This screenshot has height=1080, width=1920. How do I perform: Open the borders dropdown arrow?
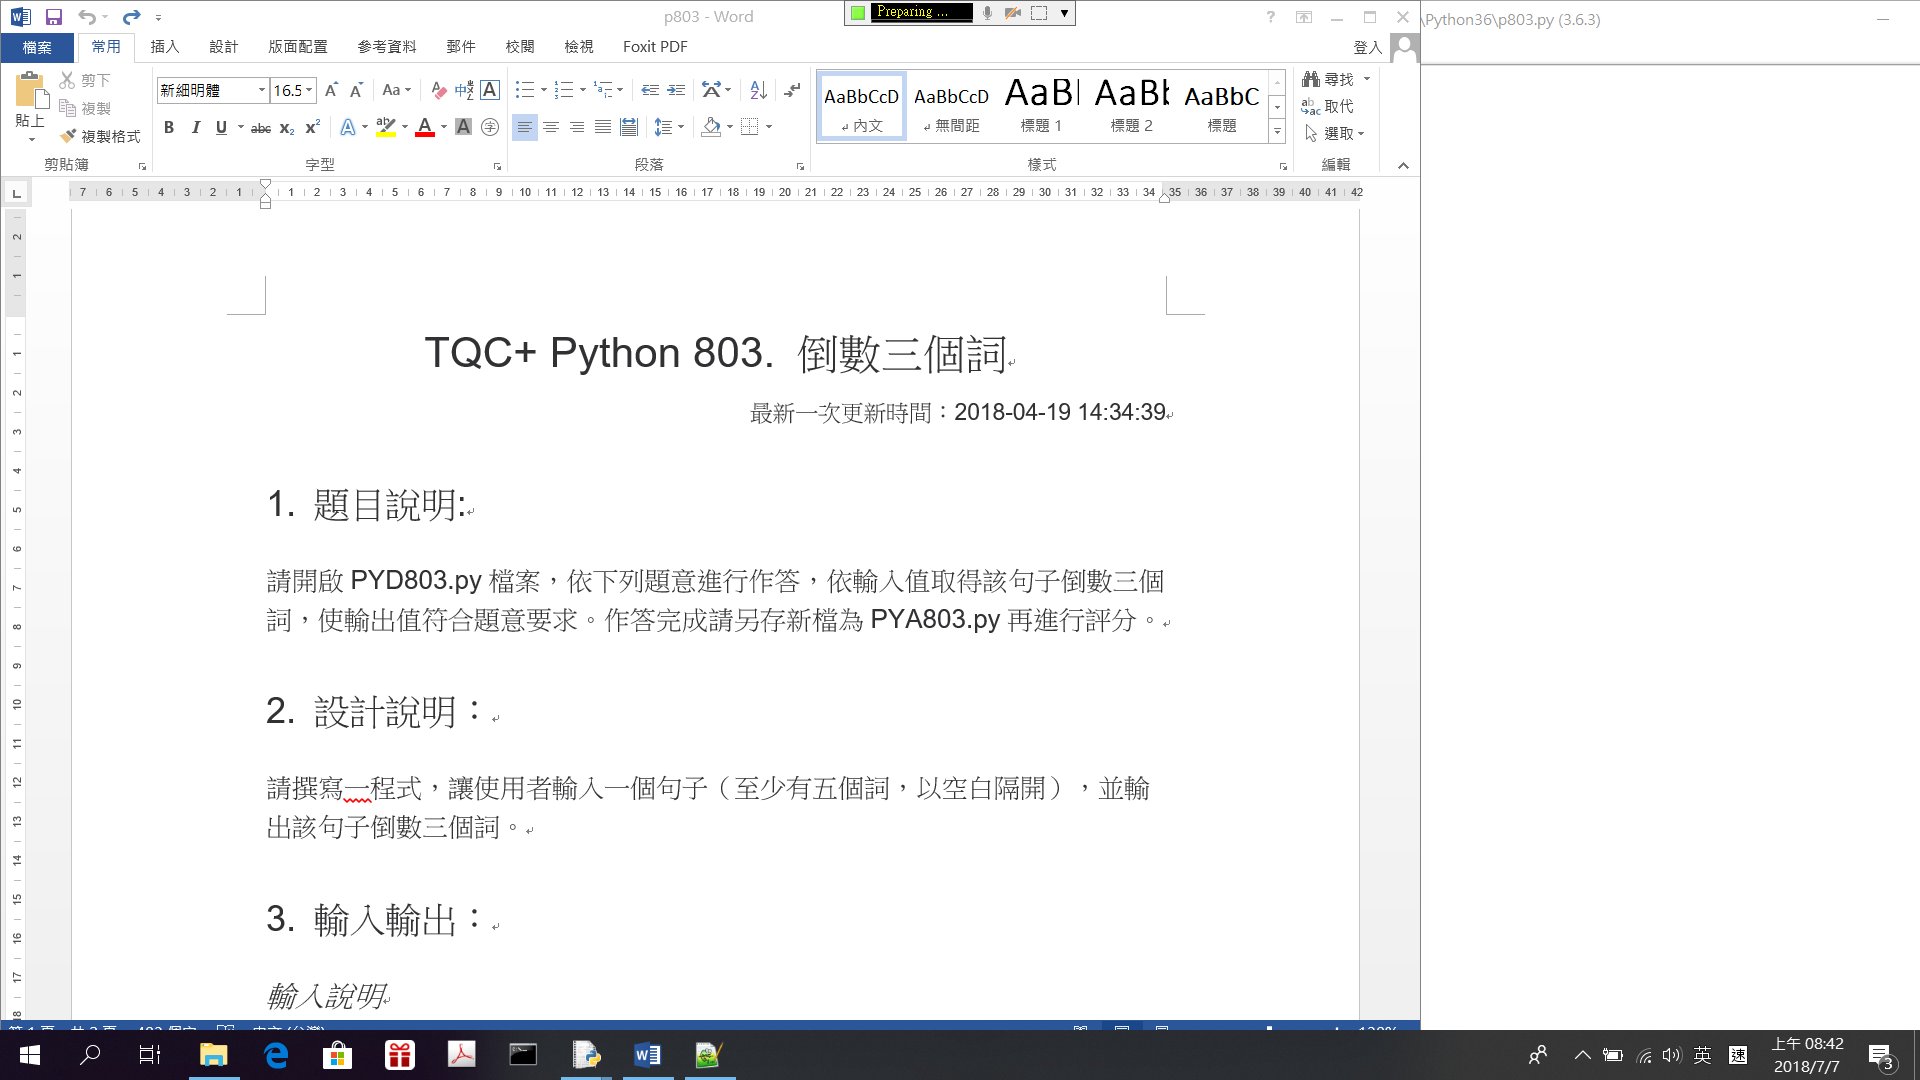pos(769,127)
